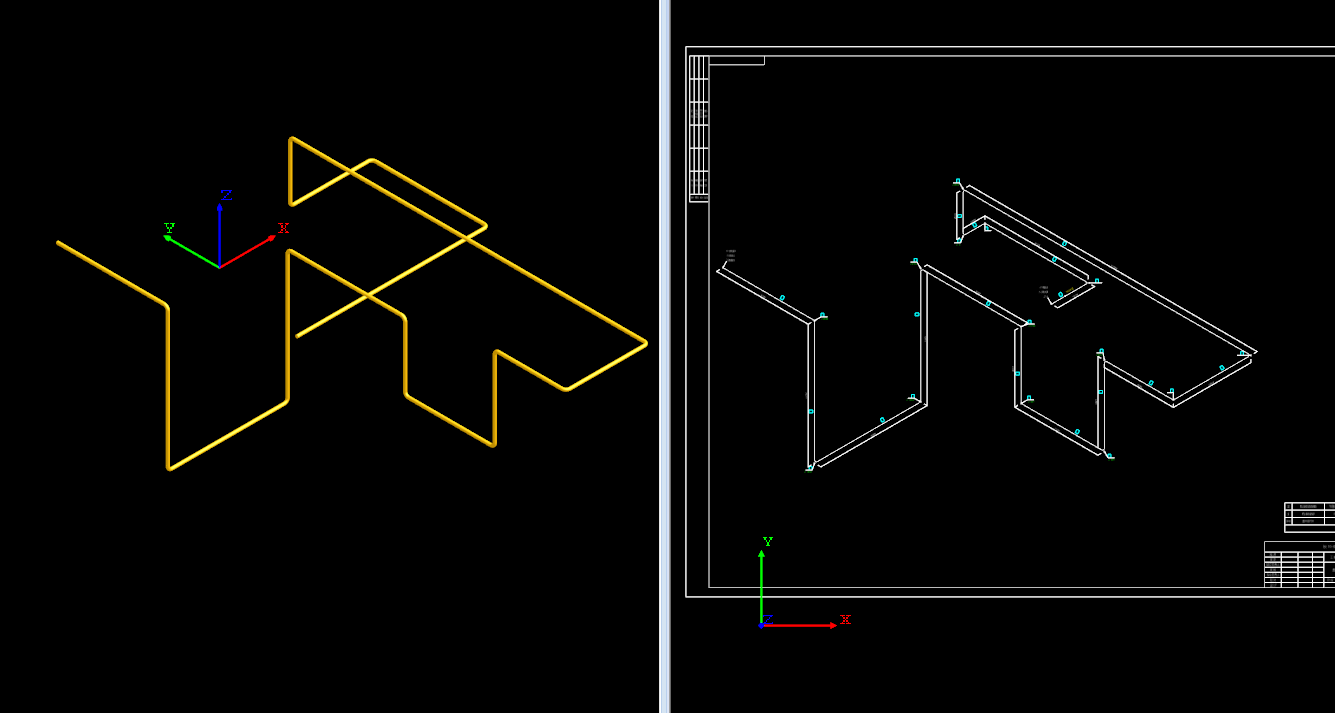Viewport: 1335px width, 713px height.
Task: Select the small box at the frame's top-left corner
Action: (736, 61)
